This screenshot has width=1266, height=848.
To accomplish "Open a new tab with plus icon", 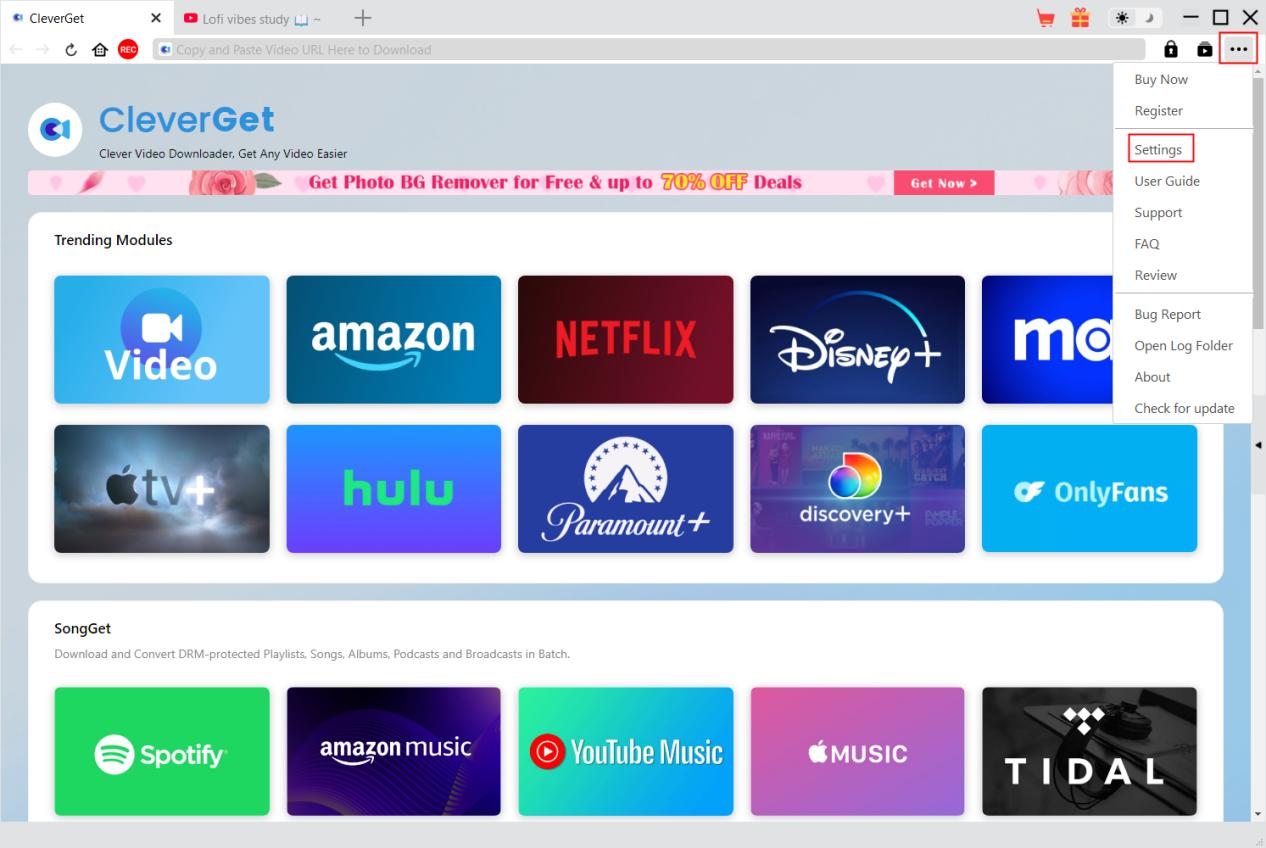I will (363, 18).
